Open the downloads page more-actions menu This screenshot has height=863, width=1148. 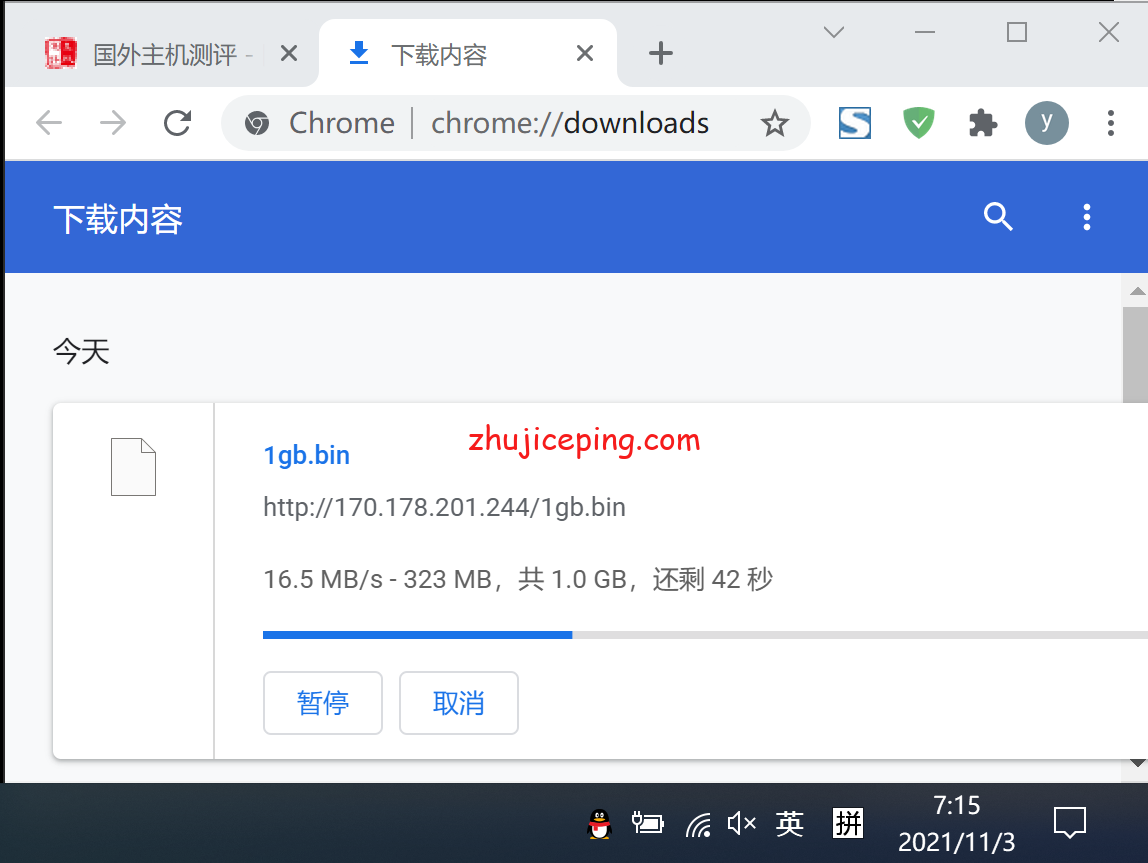pos(1086,217)
